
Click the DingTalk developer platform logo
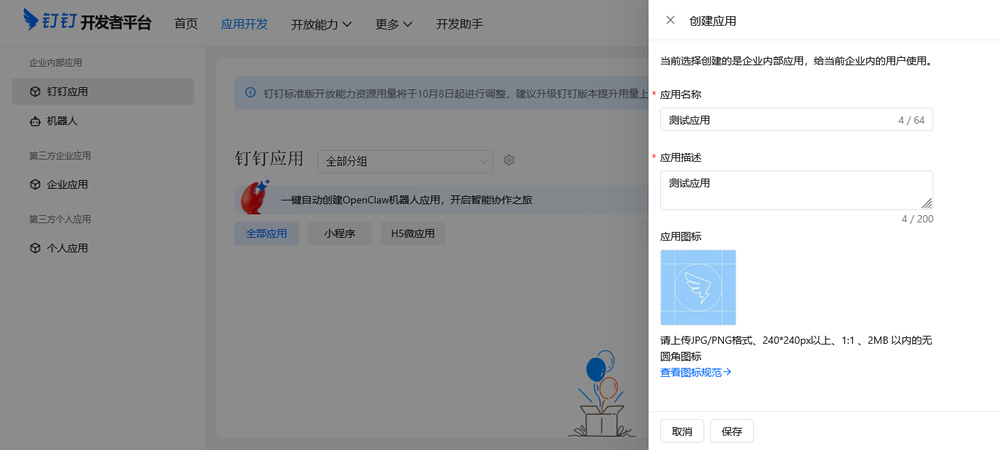(87, 21)
